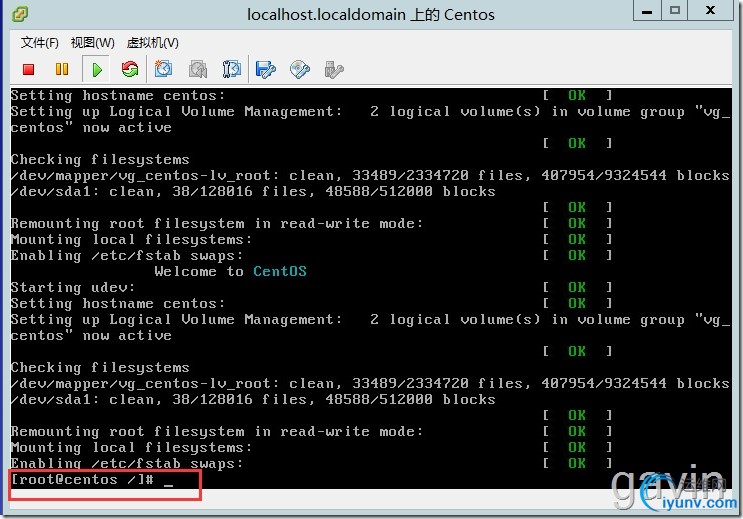
Task: Click the floppy drive connection icon
Action: pos(265,70)
